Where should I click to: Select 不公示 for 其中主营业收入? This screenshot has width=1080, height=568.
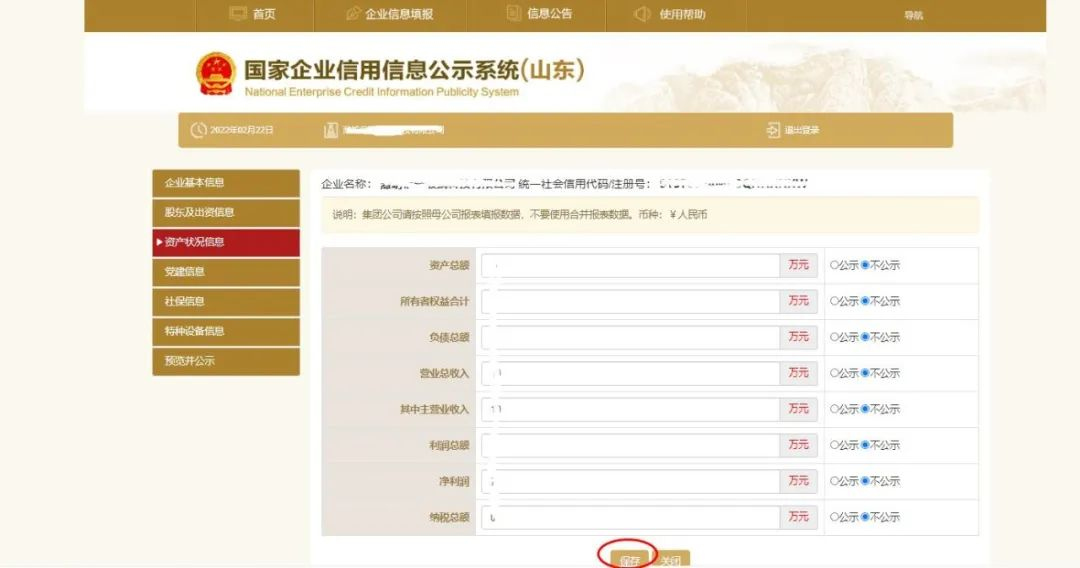tap(865, 409)
